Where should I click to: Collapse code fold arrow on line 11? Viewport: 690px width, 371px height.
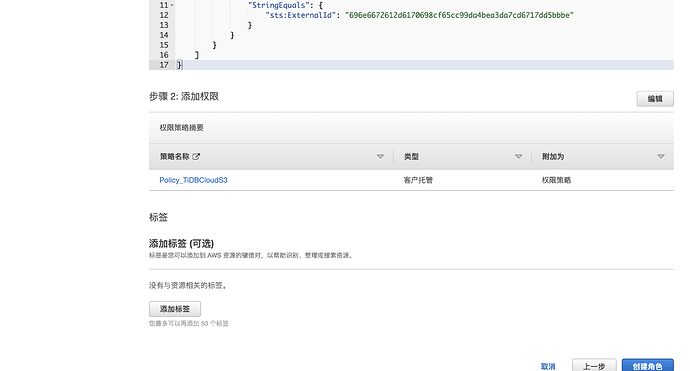point(172,5)
